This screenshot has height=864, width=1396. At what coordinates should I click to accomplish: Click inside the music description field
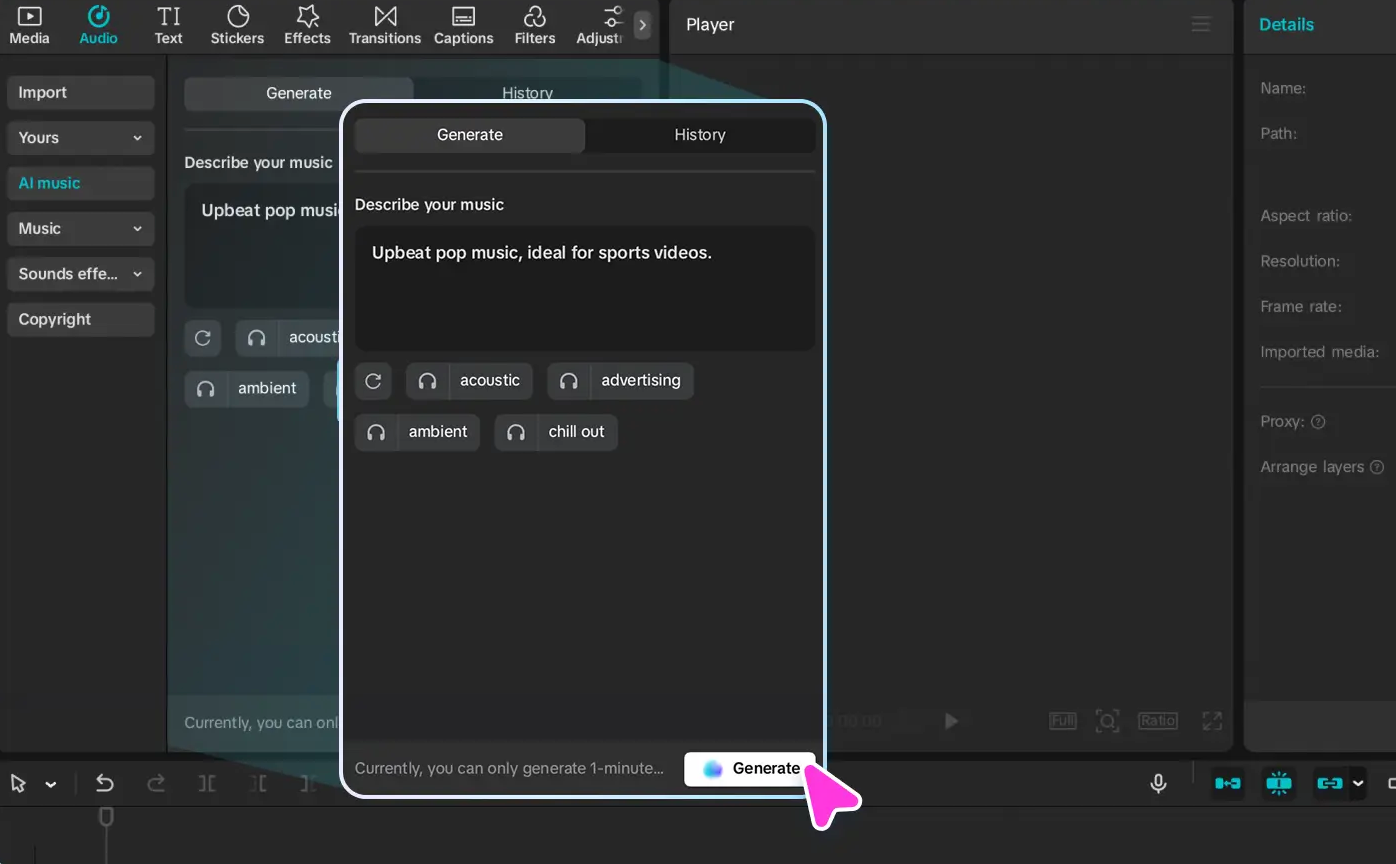tap(584, 288)
